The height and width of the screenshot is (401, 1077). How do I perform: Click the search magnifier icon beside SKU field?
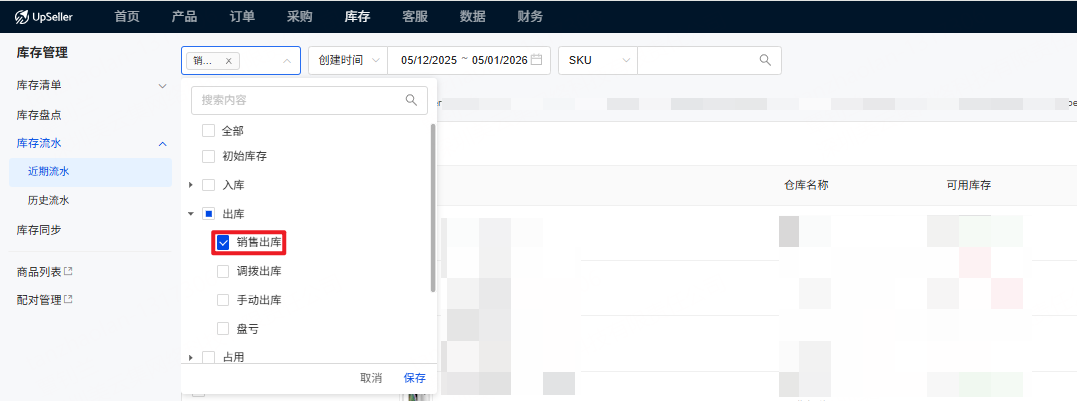(765, 60)
